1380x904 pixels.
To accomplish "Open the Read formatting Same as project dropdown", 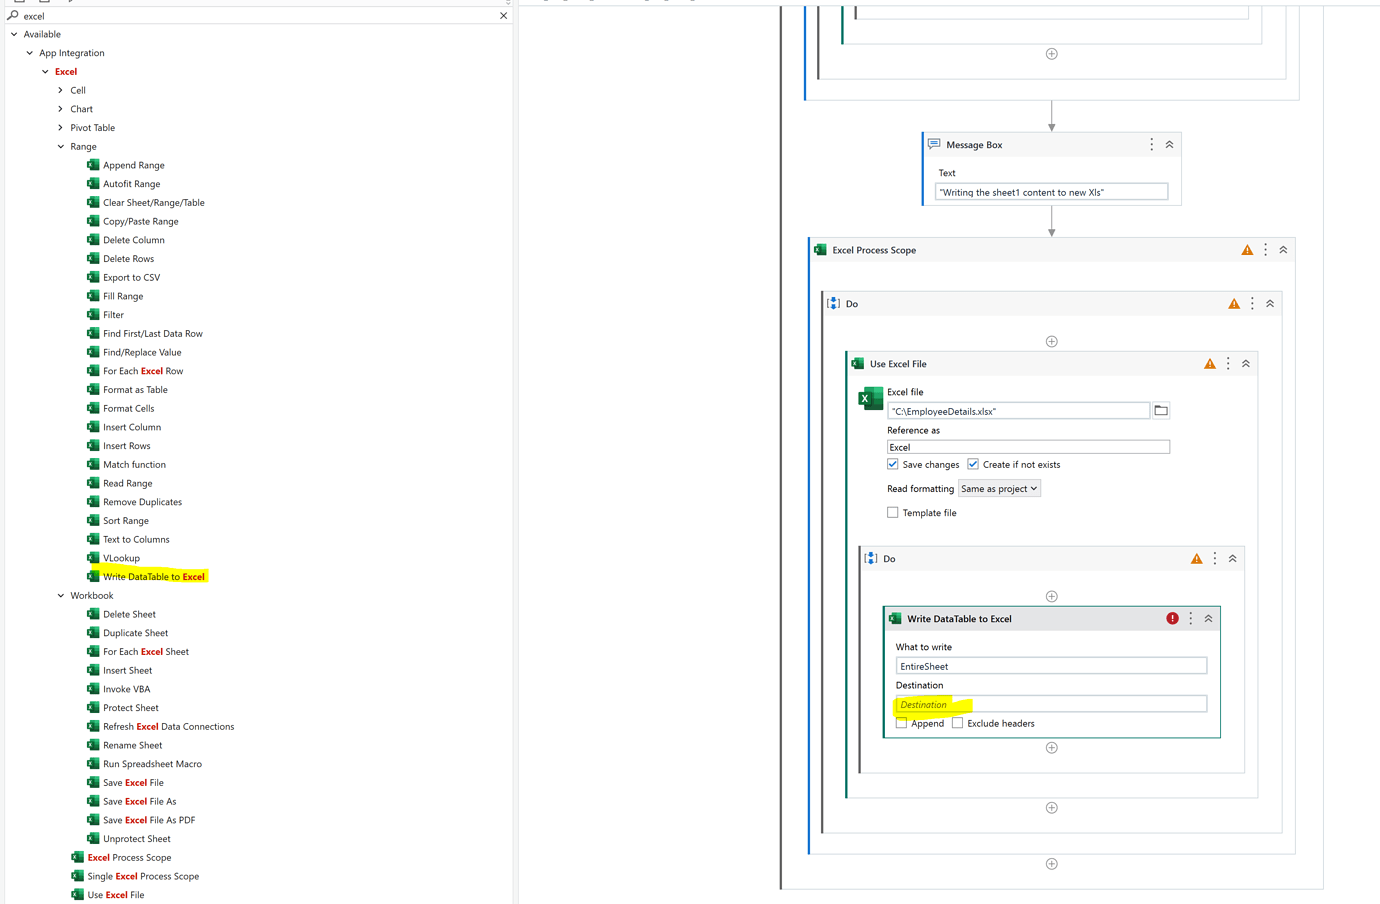I will coord(999,488).
